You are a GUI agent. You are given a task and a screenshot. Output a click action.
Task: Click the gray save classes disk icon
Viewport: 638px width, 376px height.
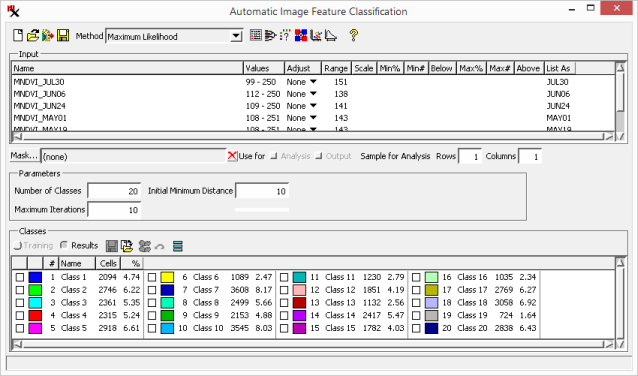pos(111,246)
